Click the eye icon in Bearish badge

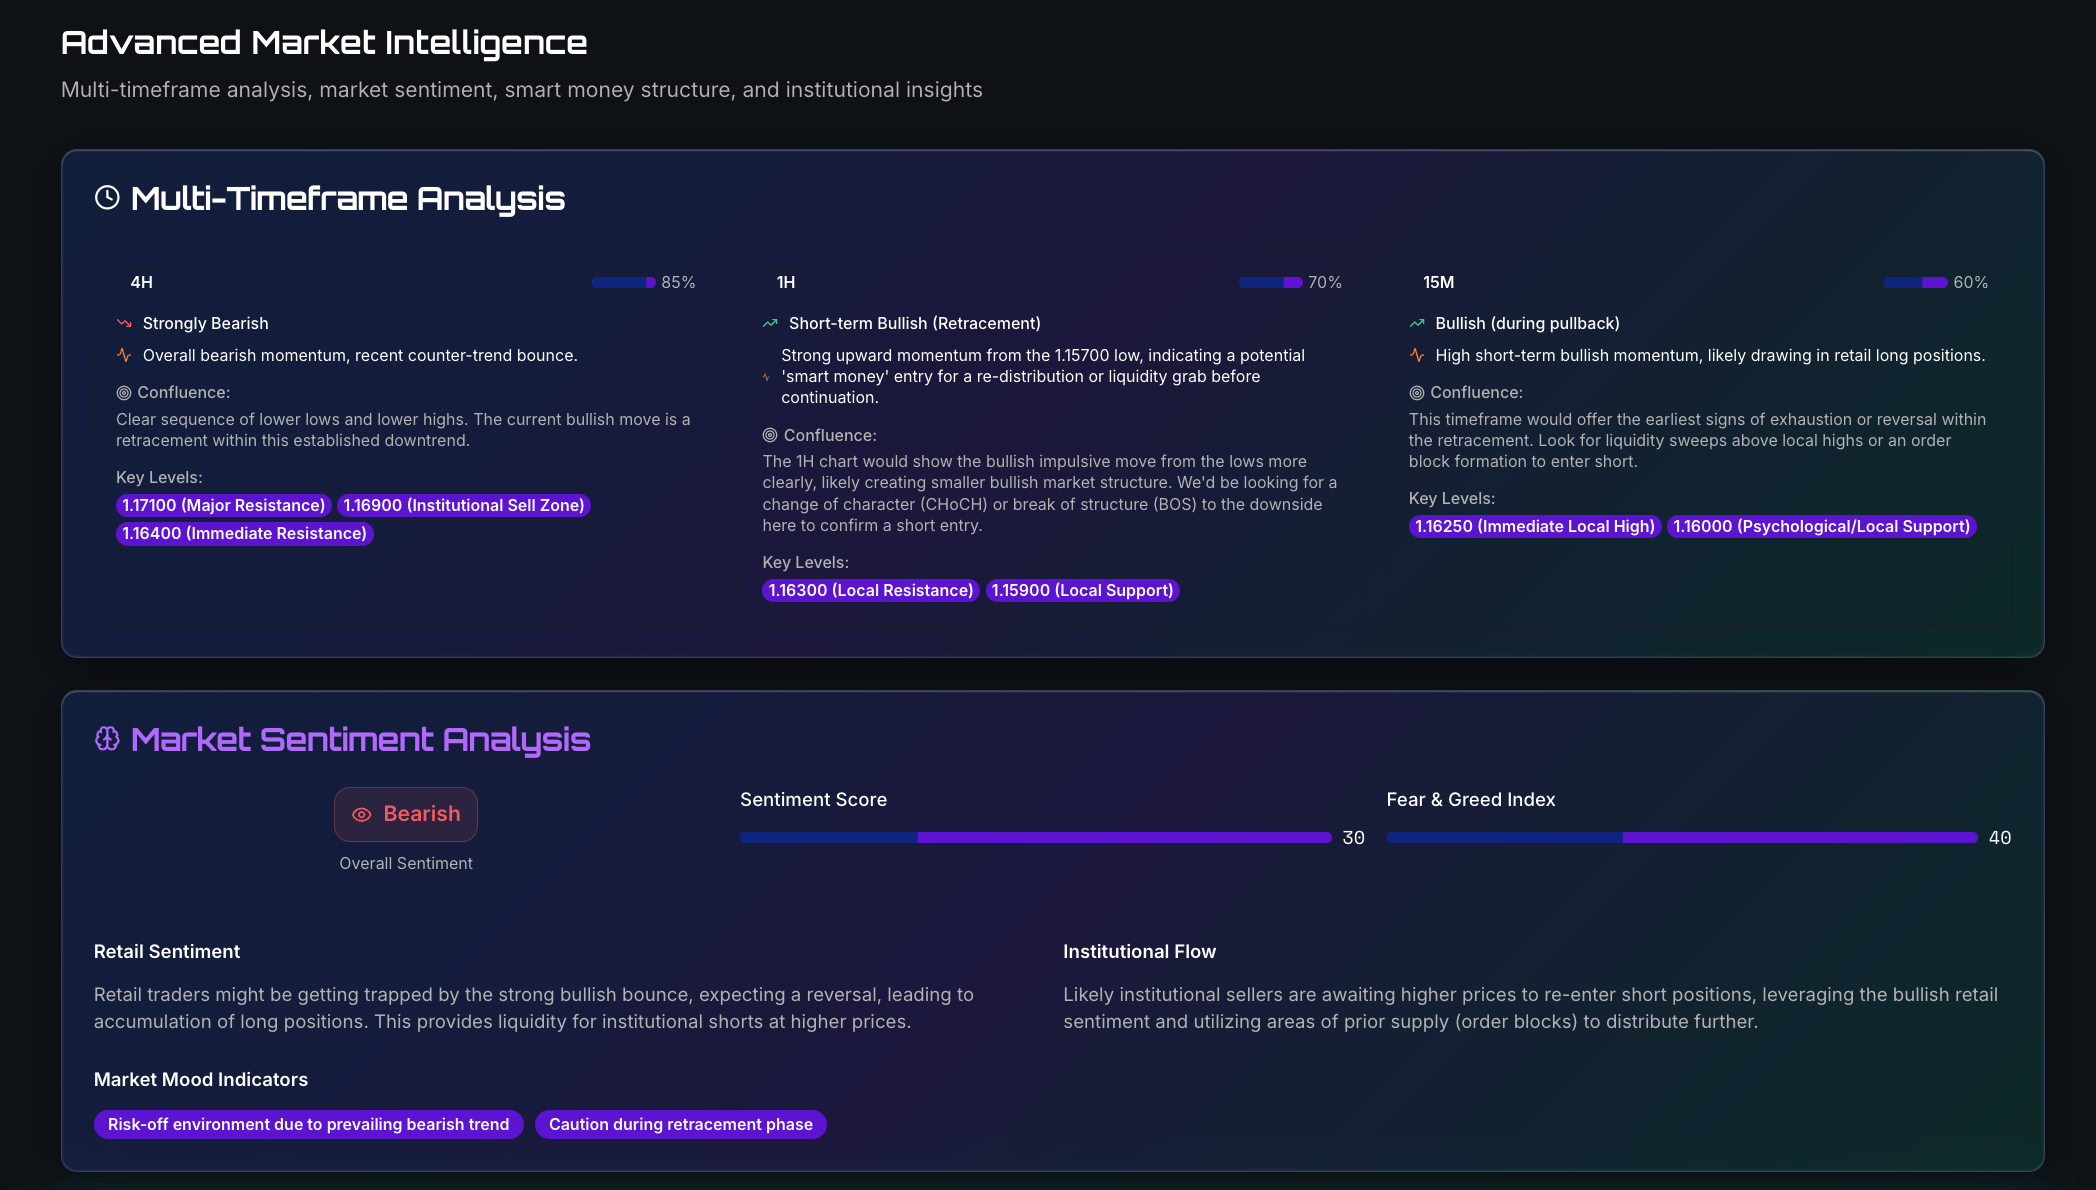362,815
